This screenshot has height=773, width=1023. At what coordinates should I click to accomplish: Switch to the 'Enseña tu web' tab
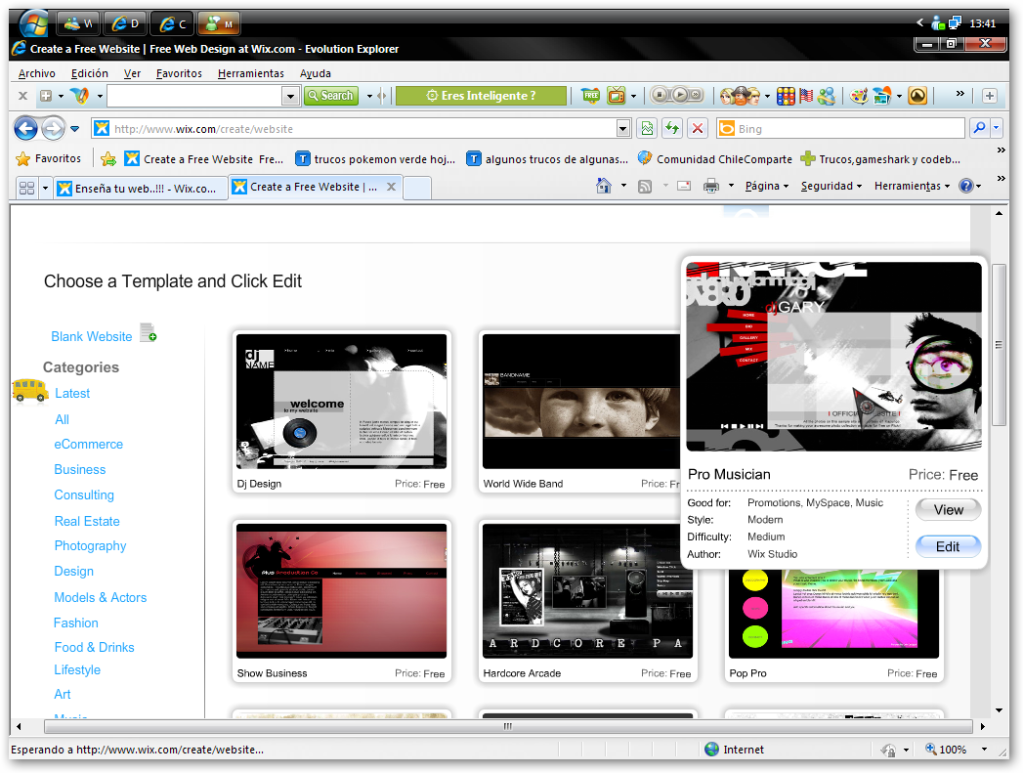[140, 188]
